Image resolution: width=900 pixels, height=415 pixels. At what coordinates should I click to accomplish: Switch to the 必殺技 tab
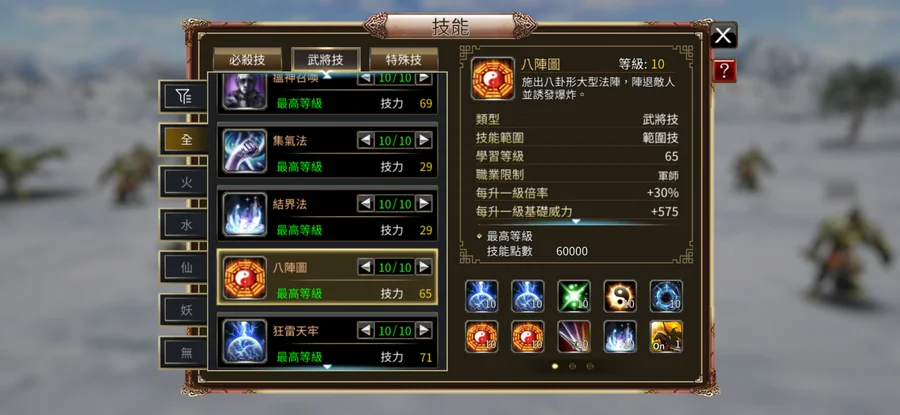coord(247,60)
